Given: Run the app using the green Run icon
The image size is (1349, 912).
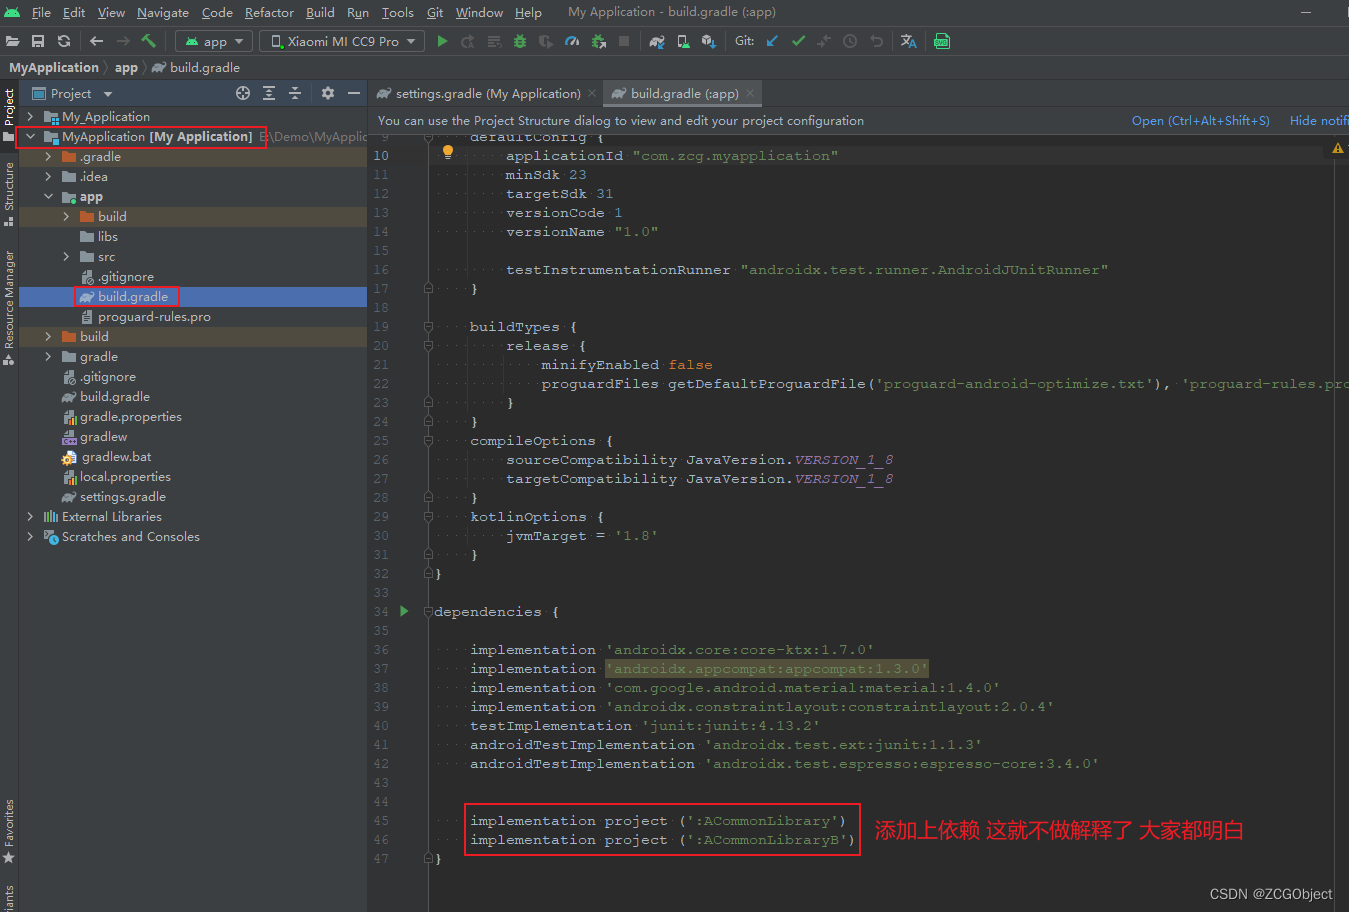Looking at the screenshot, I should 442,41.
